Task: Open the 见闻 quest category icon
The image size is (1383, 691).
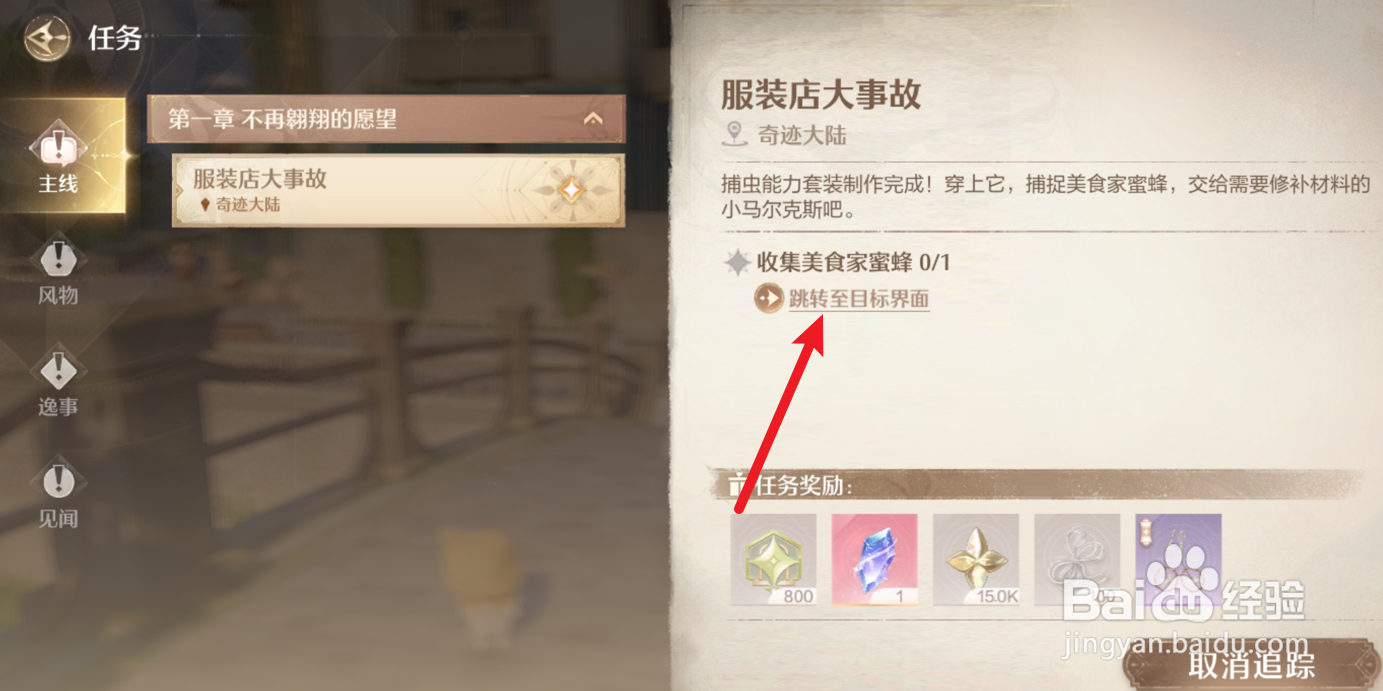Action: tap(59, 483)
